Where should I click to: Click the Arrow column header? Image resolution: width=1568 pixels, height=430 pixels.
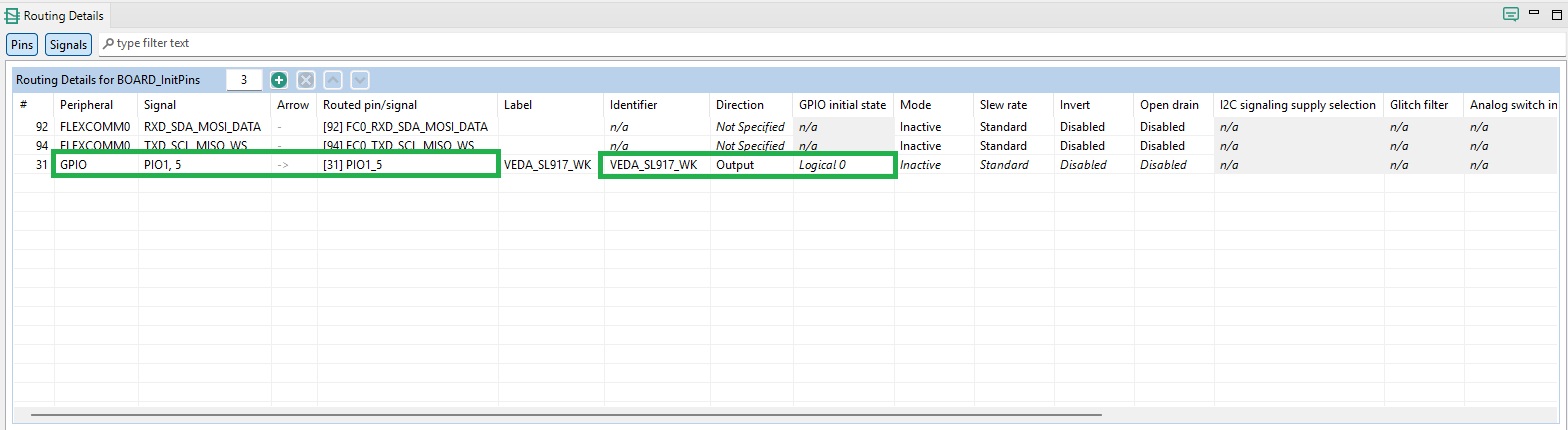click(x=294, y=105)
